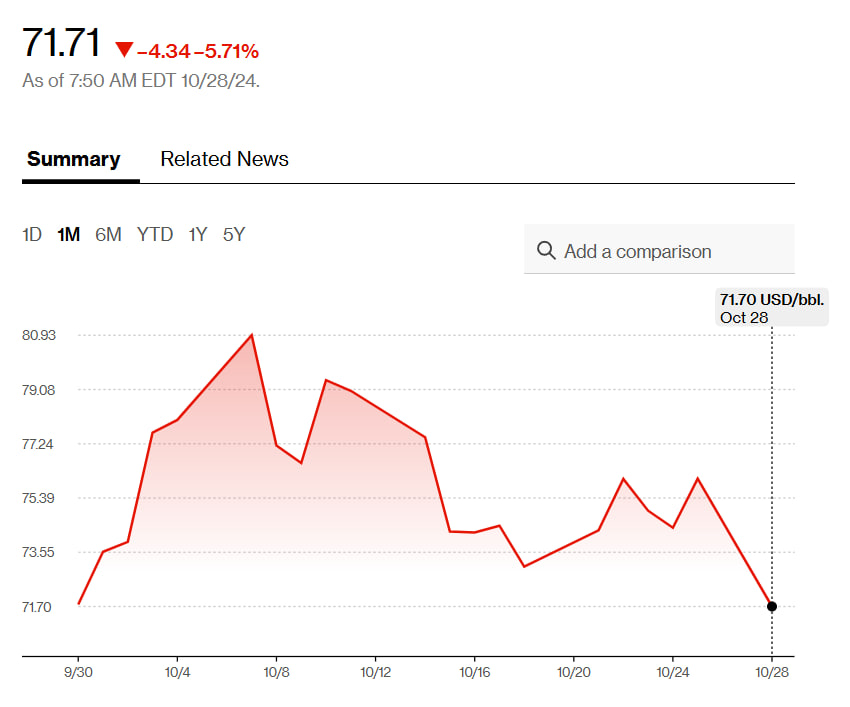This screenshot has width=850, height=707.
Task: Click the 10/4 date axis label
Action: point(178,672)
